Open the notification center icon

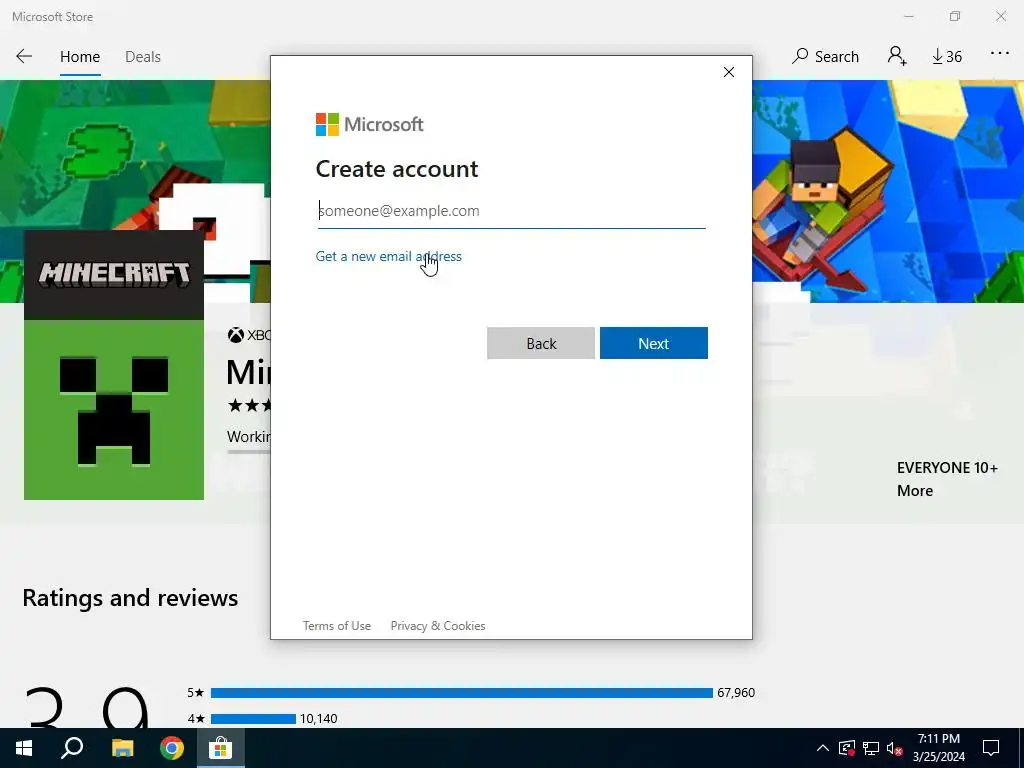[991, 748]
